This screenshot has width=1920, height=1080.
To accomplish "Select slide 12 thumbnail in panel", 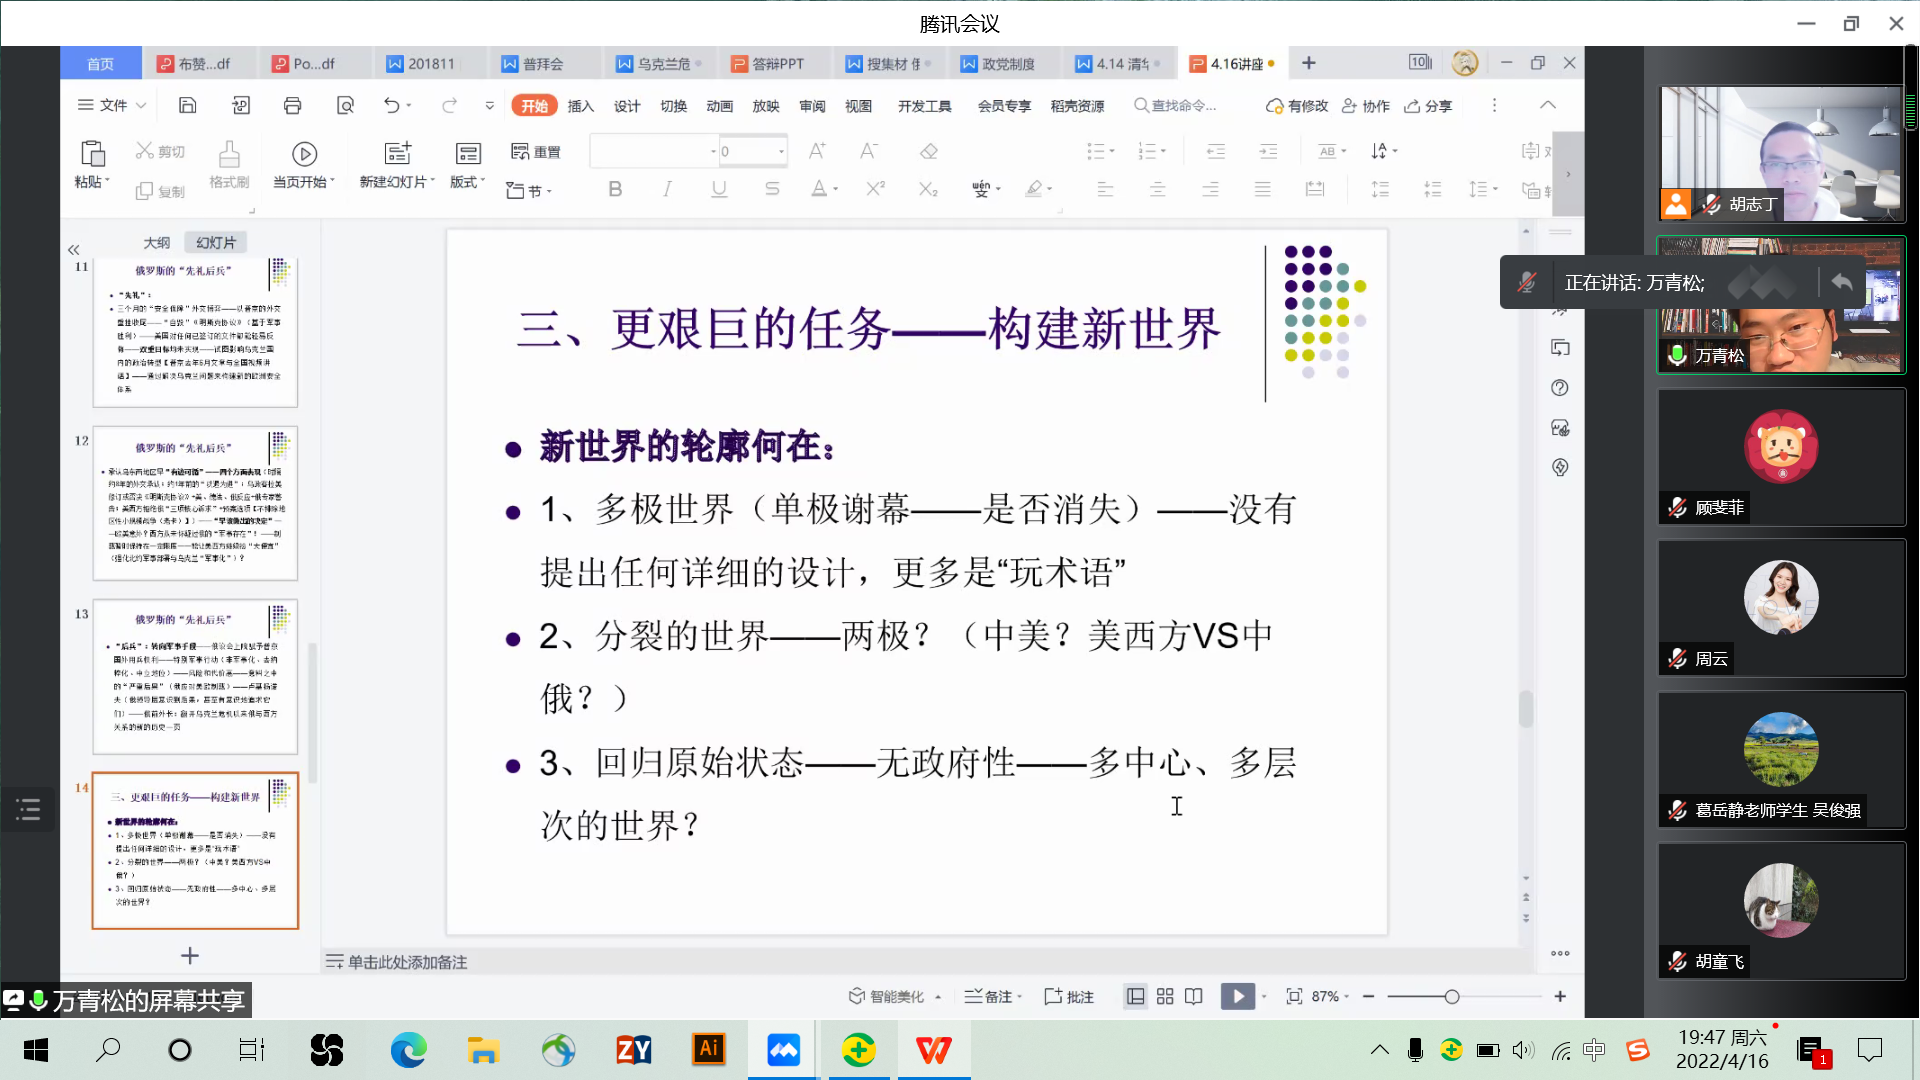I will 195,504.
